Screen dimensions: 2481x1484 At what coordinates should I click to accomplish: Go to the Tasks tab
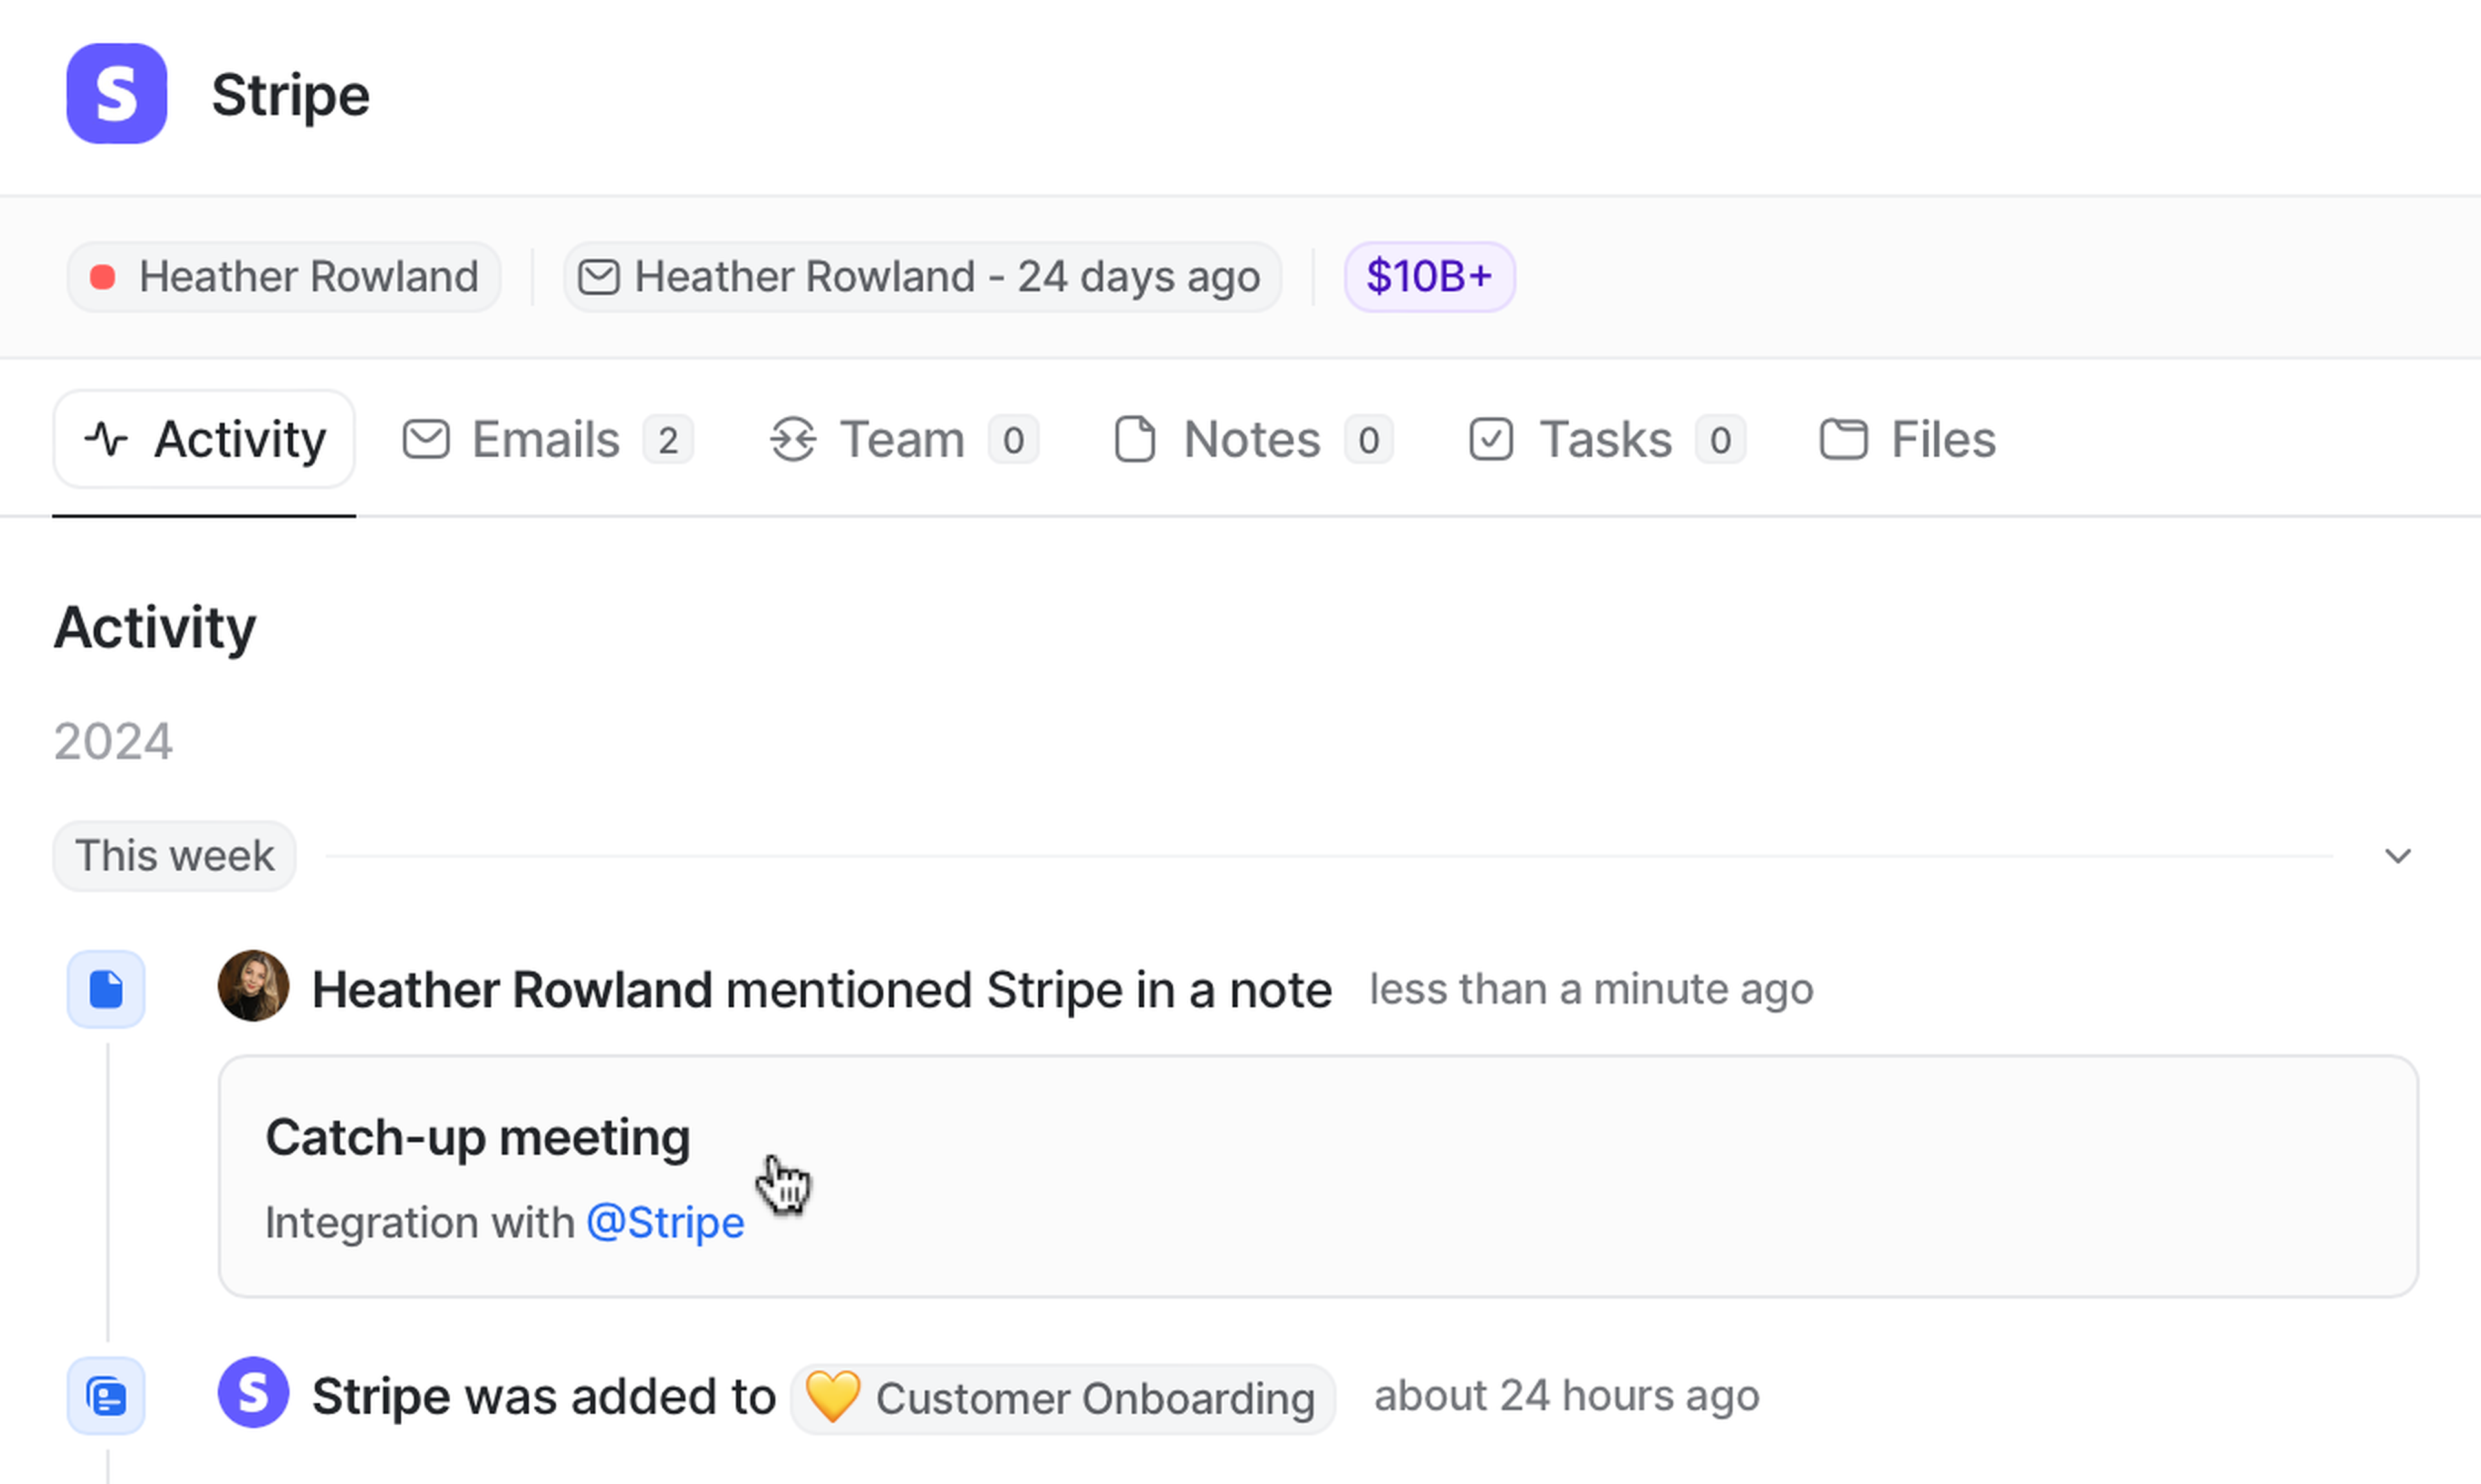point(1606,440)
